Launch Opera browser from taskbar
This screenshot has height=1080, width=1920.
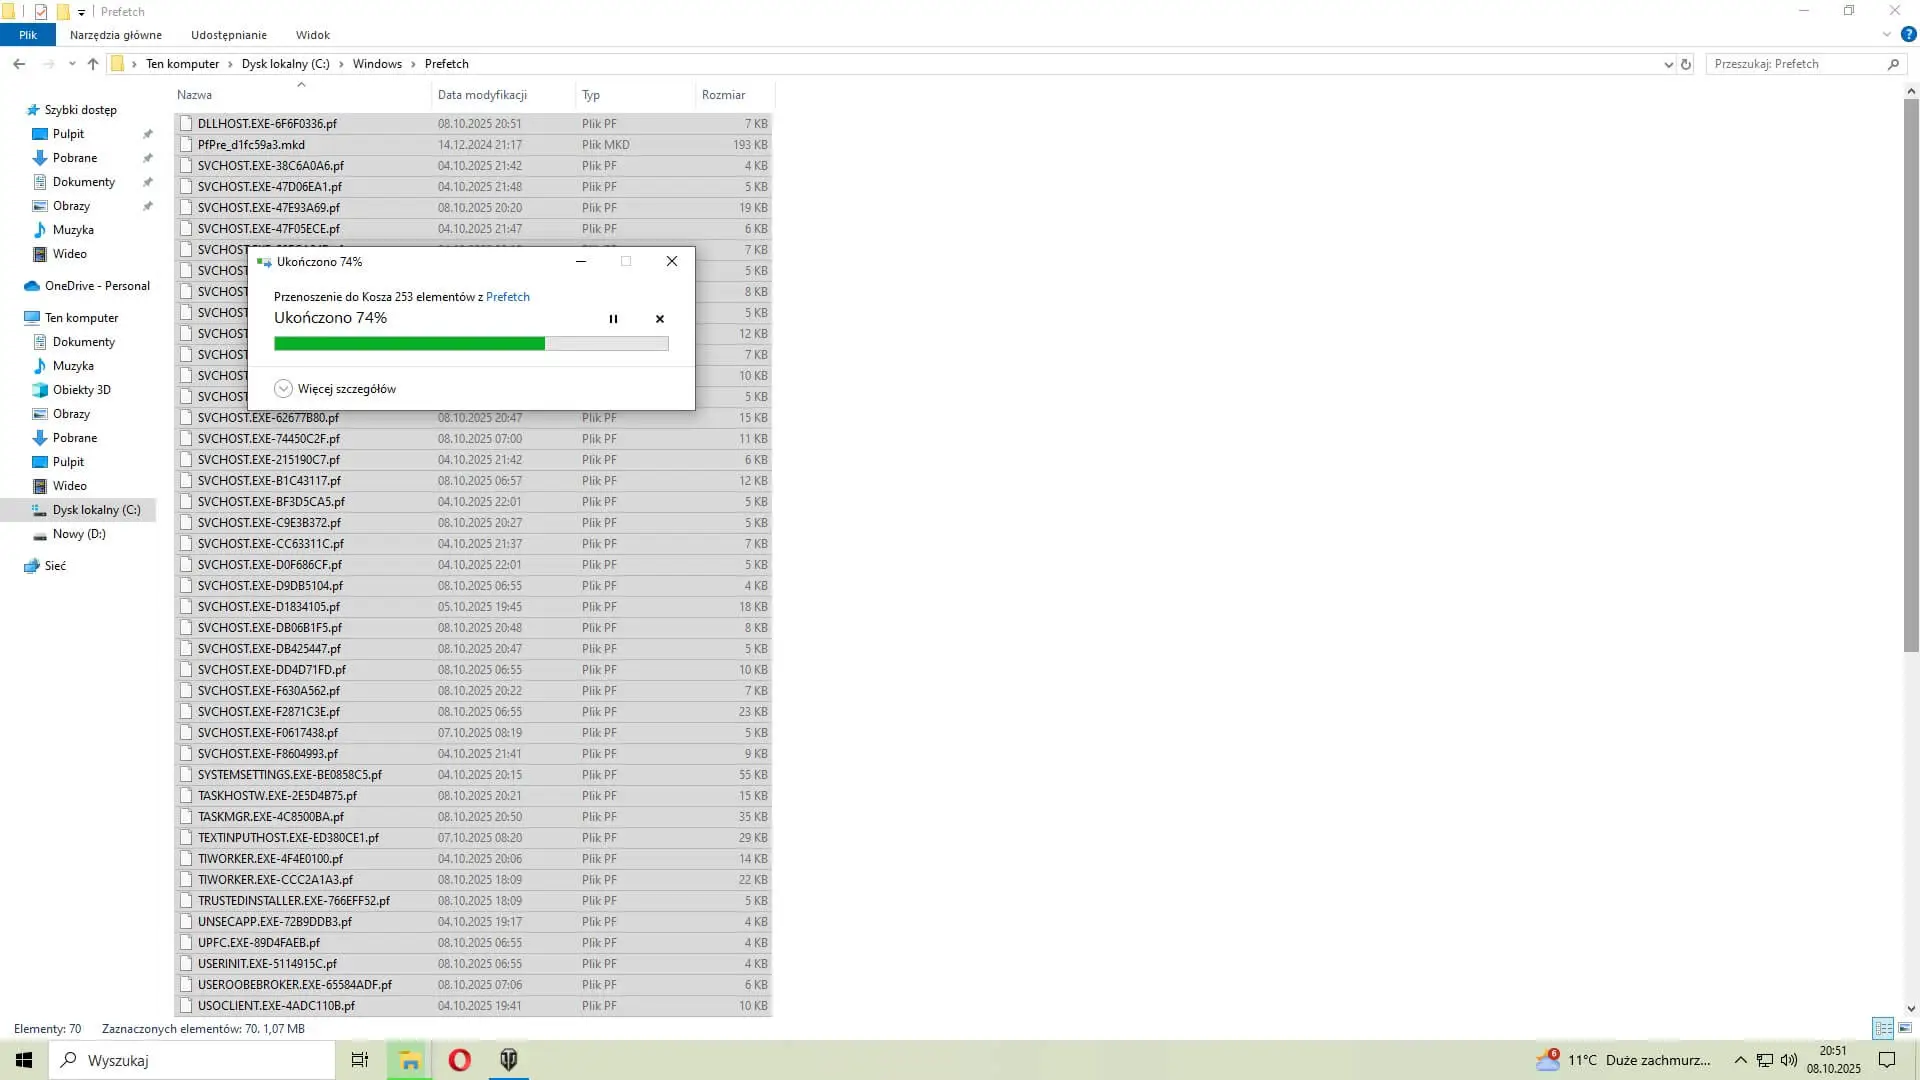pyautogui.click(x=459, y=1060)
